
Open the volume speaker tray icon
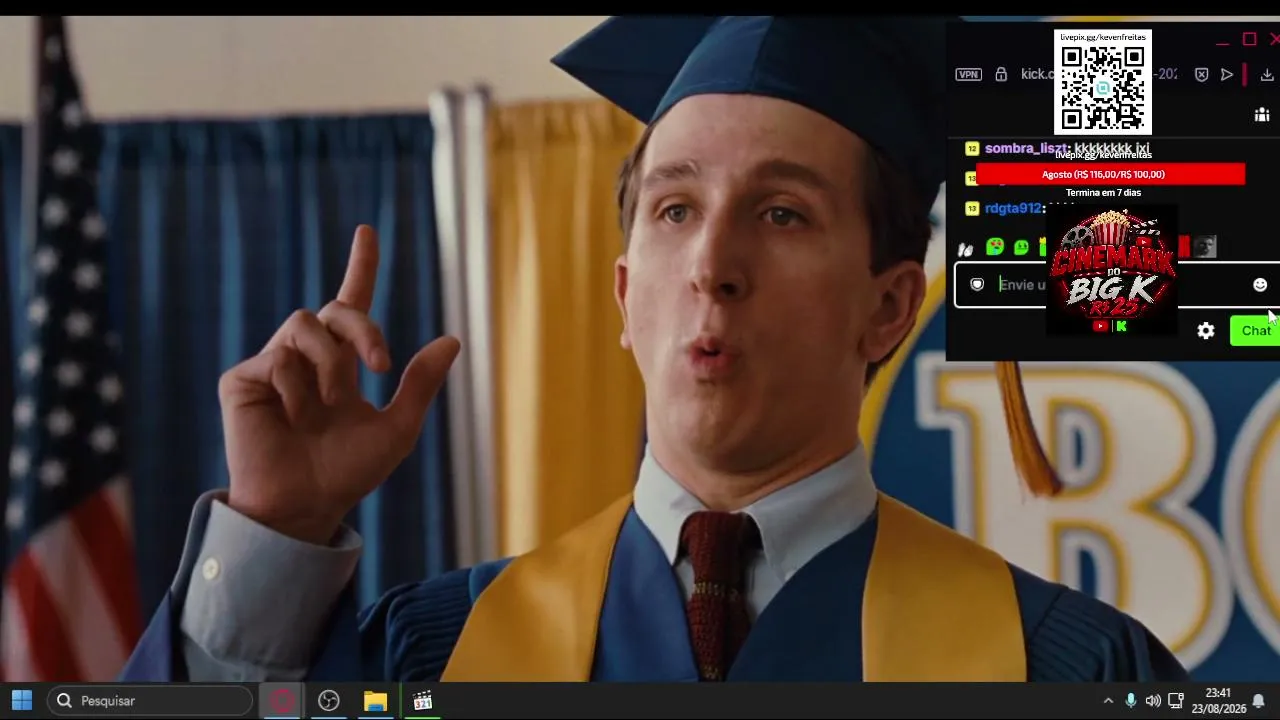pos(1153,701)
